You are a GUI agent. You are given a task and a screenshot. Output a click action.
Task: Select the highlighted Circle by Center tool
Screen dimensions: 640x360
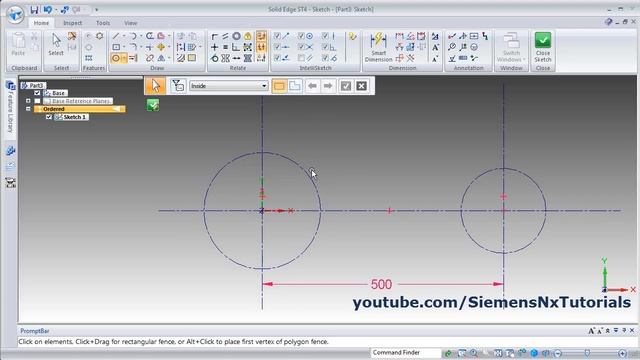(x=116, y=58)
